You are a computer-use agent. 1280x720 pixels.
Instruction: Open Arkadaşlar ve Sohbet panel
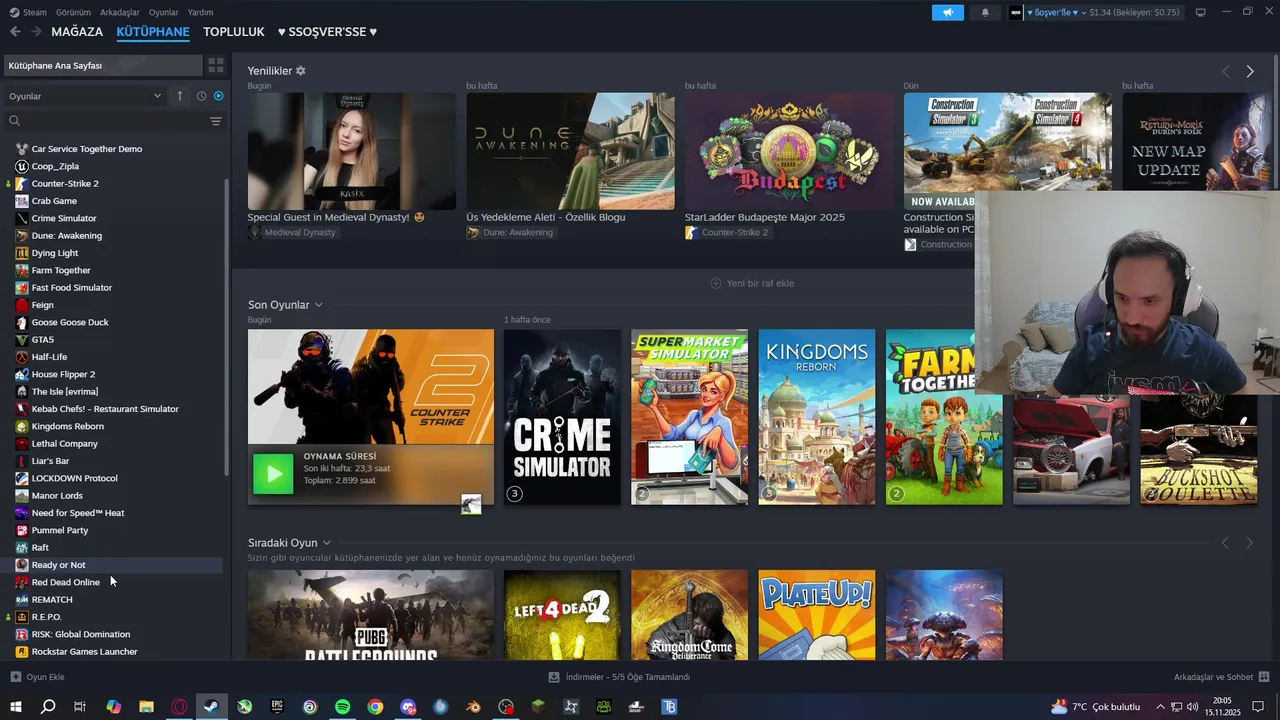coord(1222,677)
